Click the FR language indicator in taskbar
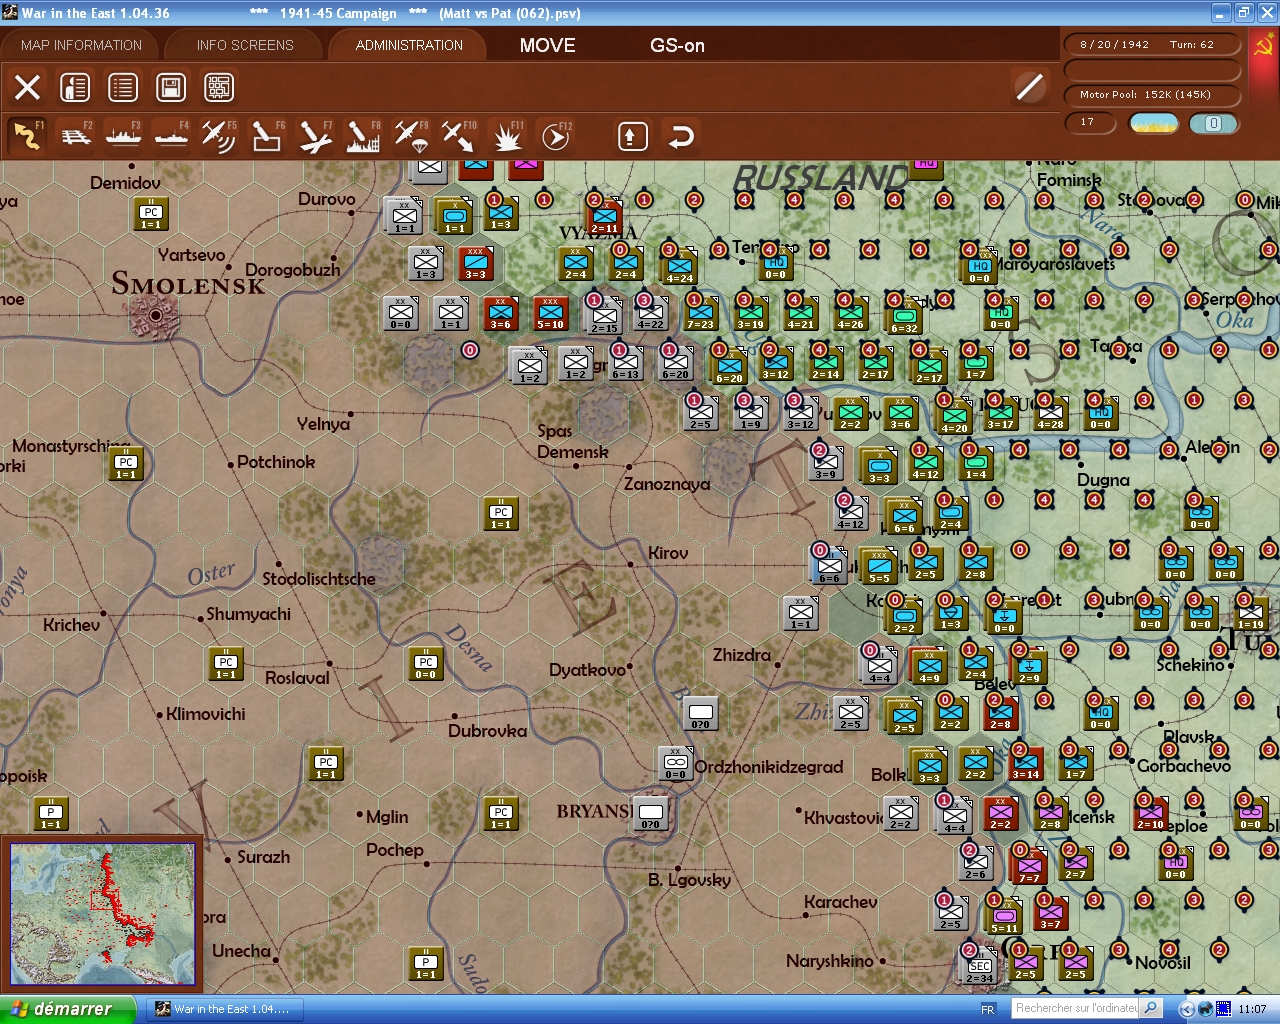The width and height of the screenshot is (1280, 1024). (x=988, y=1009)
